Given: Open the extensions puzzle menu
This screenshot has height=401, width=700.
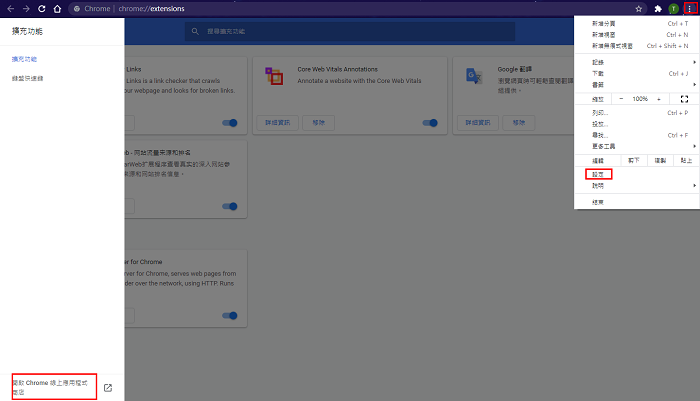Looking at the screenshot, I should click(658, 8).
